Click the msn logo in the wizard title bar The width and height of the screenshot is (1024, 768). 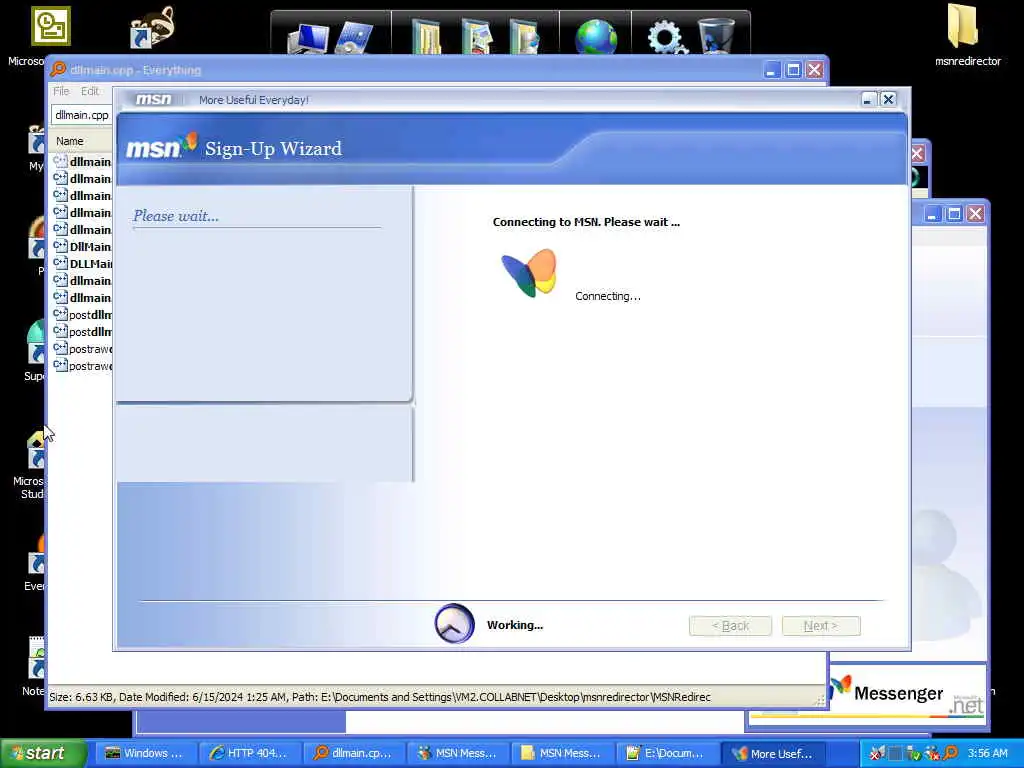coord(153,99)
